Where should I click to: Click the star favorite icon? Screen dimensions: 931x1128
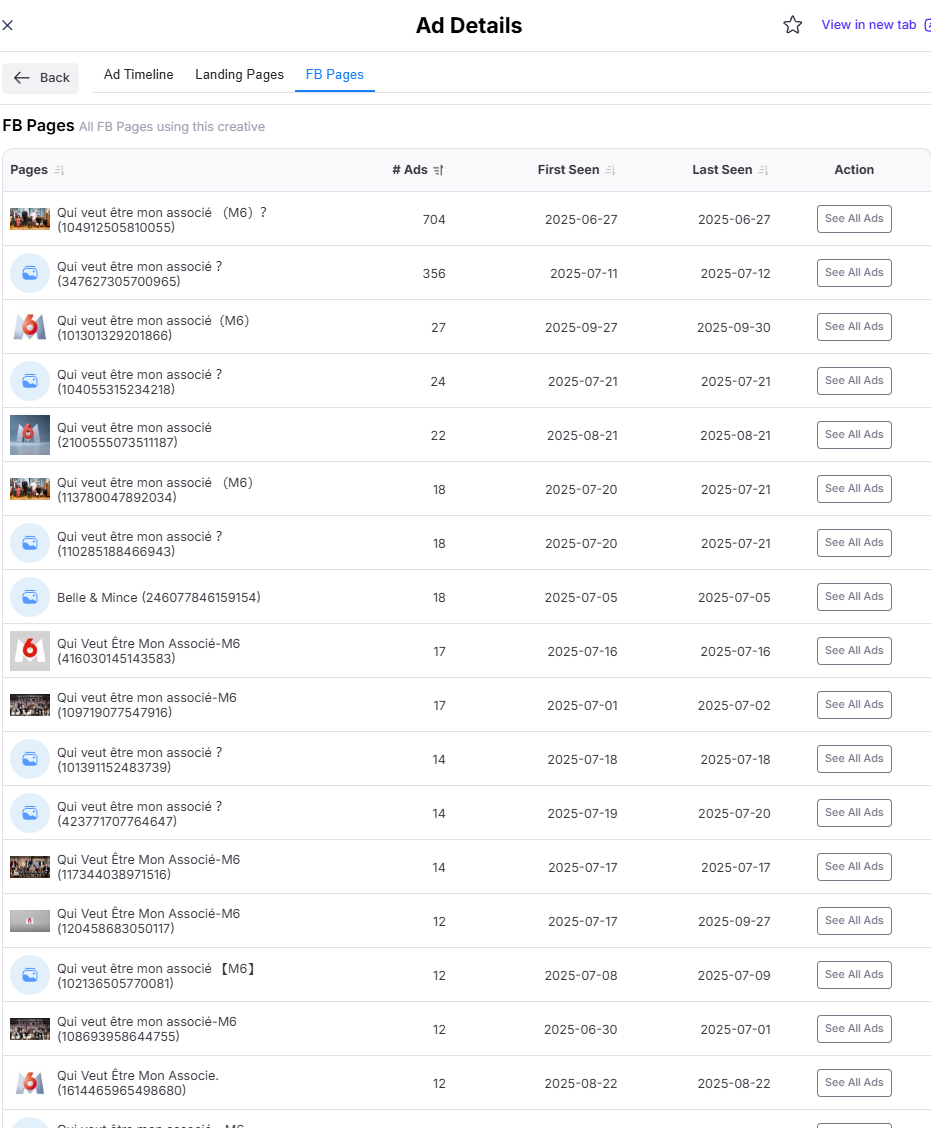(x=792, y=25)
